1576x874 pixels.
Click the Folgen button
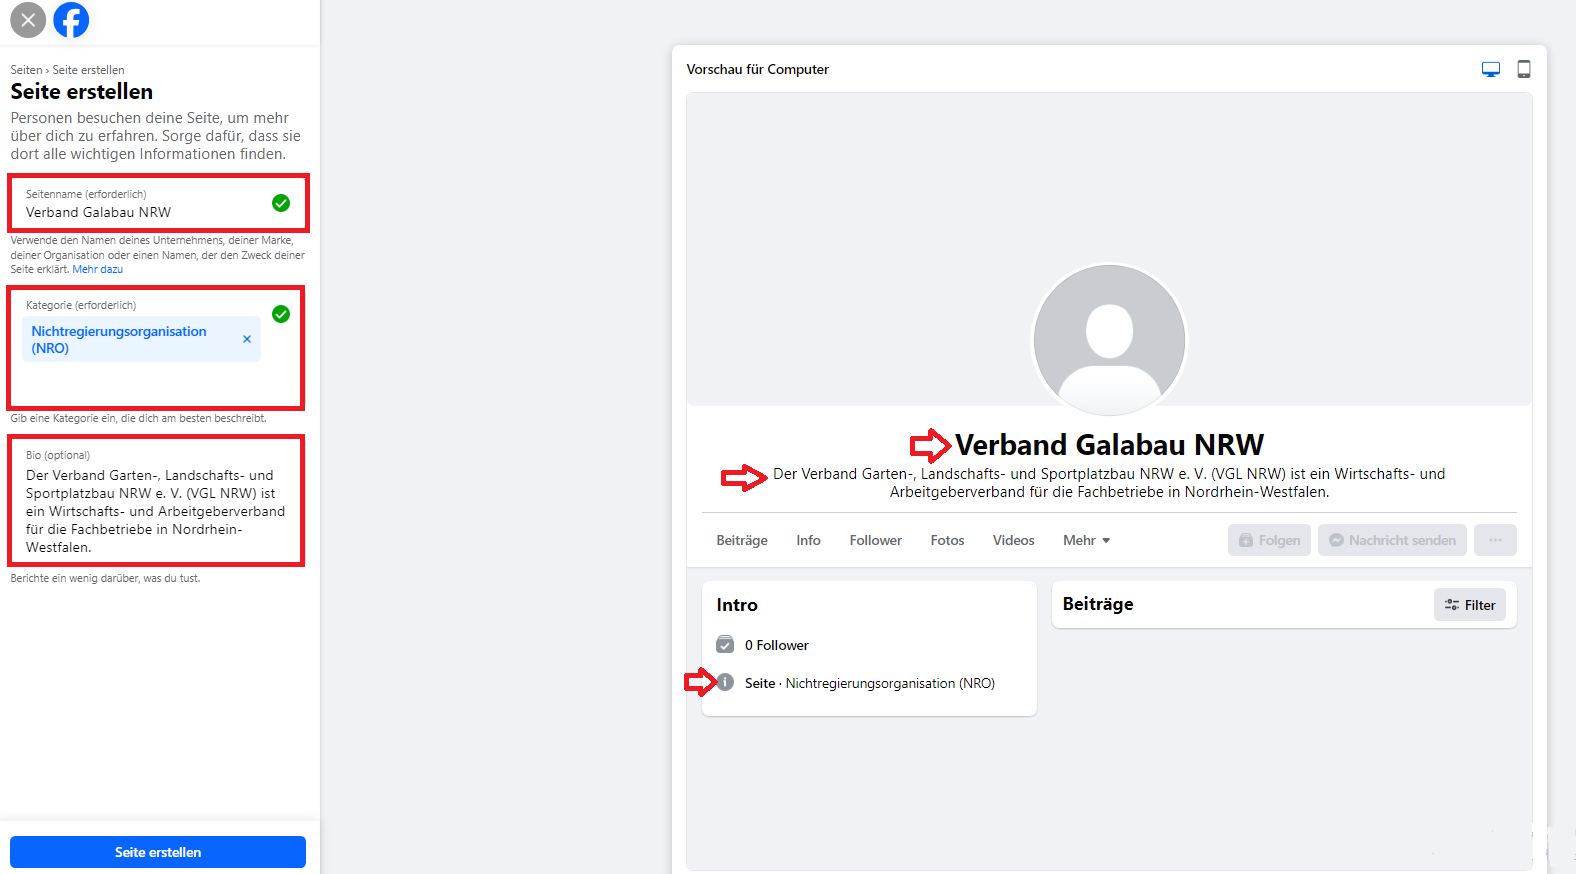tap(1269, 540)
